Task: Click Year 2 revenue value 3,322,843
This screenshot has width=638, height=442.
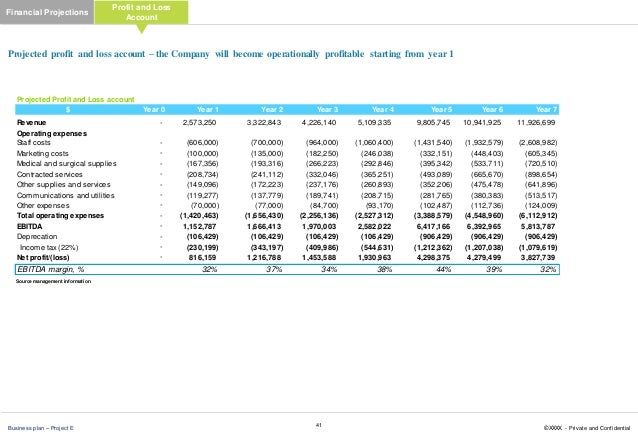Action: [x=264, y=123]
